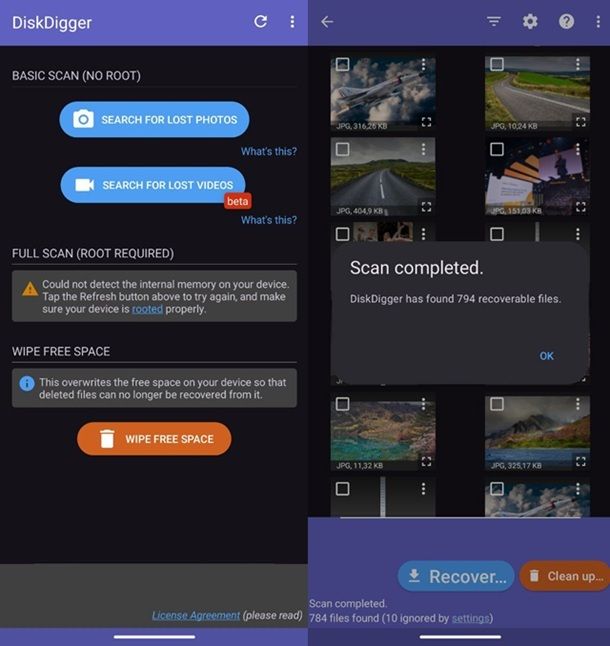This screenshot has width=610, height=646.
Task: Open the mountain photo JPG 325,17 KB
Action: click(x=538, y=433)
